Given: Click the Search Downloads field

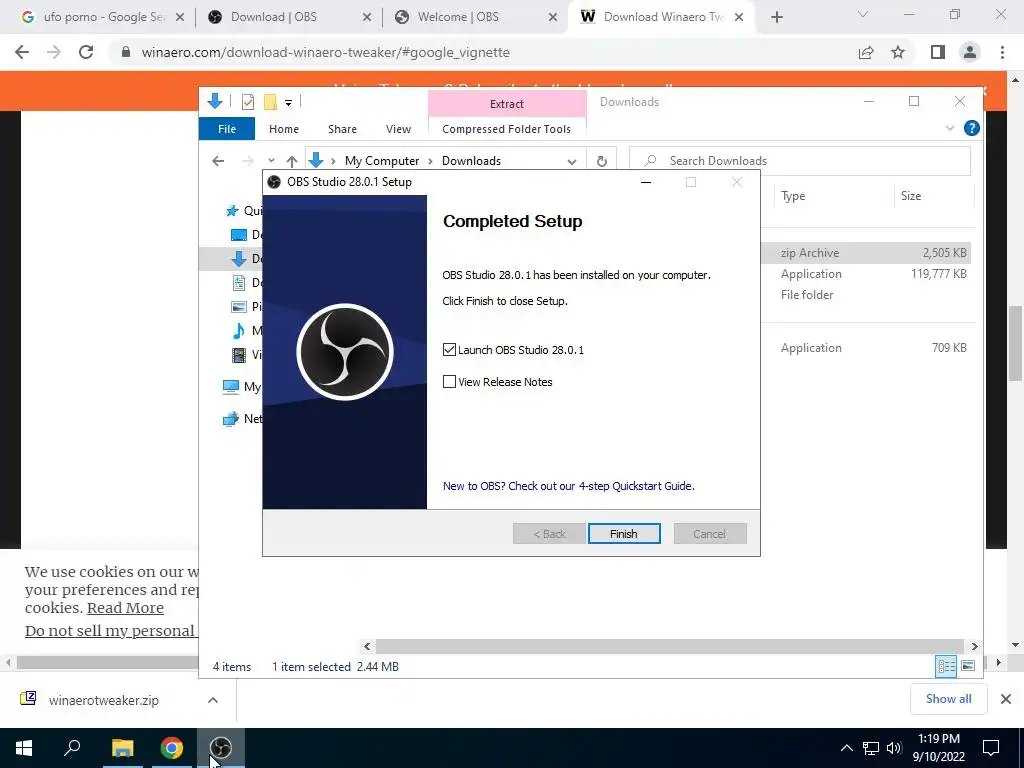Looking at the screenshot, I should [799, 161].
